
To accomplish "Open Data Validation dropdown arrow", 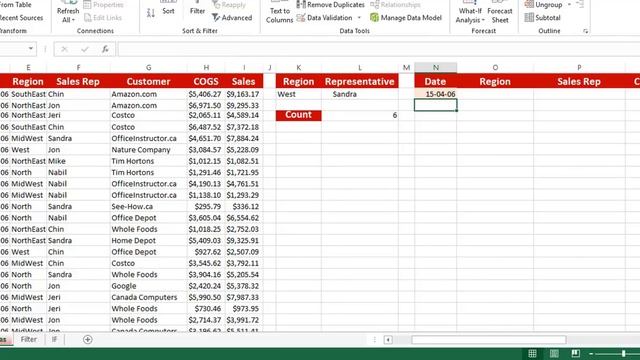I will pyautogui.click(x=359, y=18).
